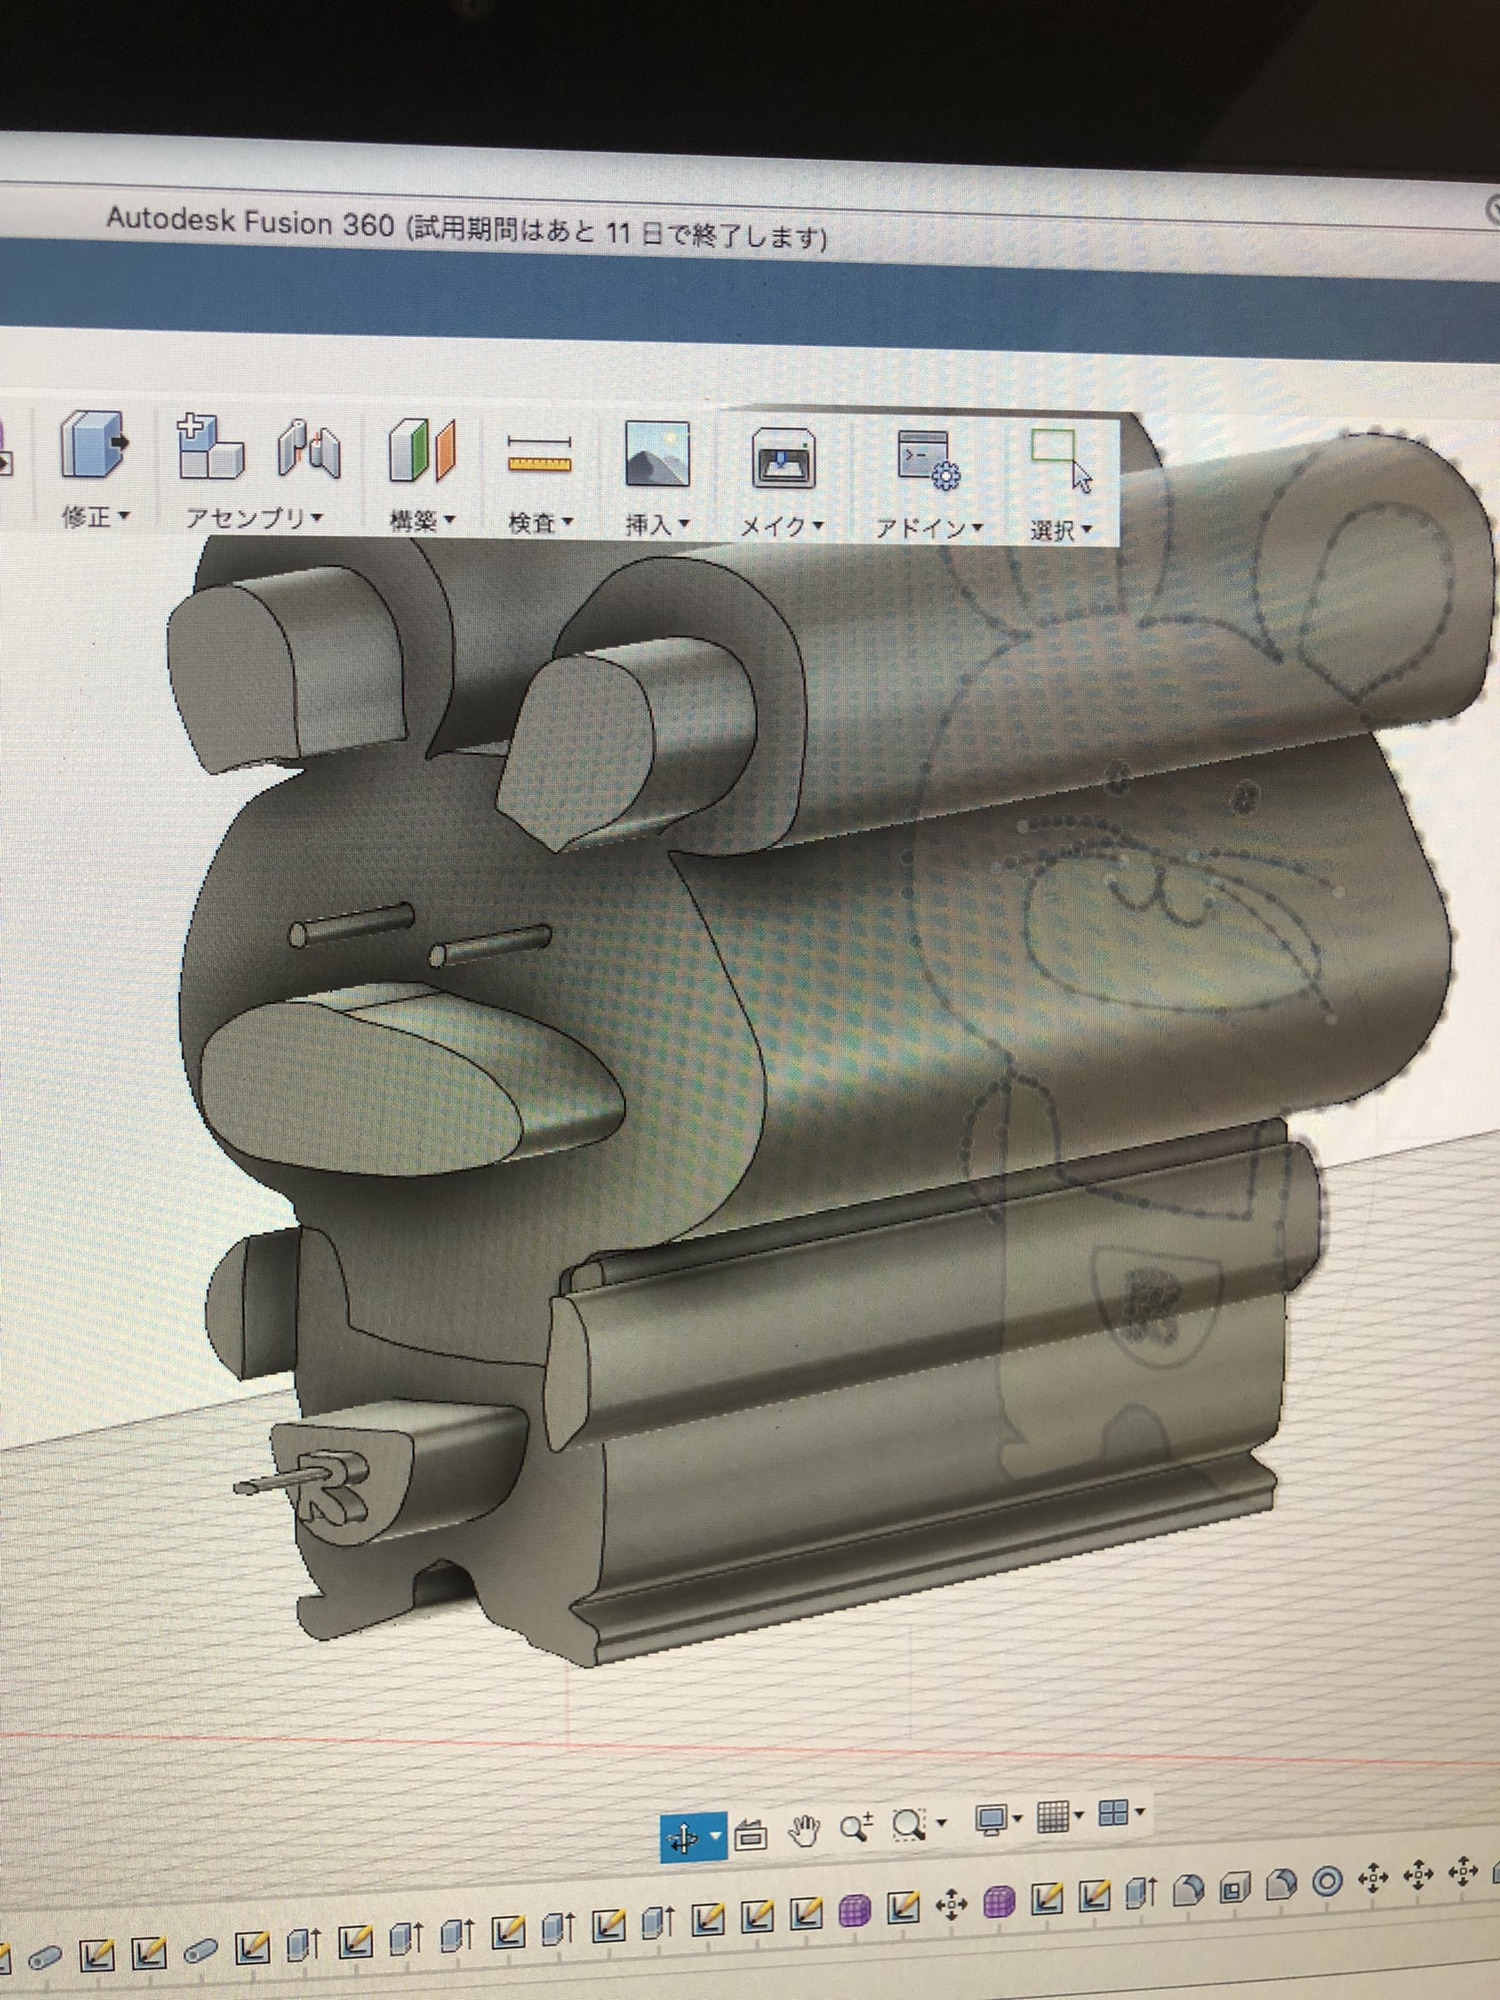Screen dimensions: 1500x2000
Task: Activate the Orbit tool in navigation bar
Action: (684, 1837)
